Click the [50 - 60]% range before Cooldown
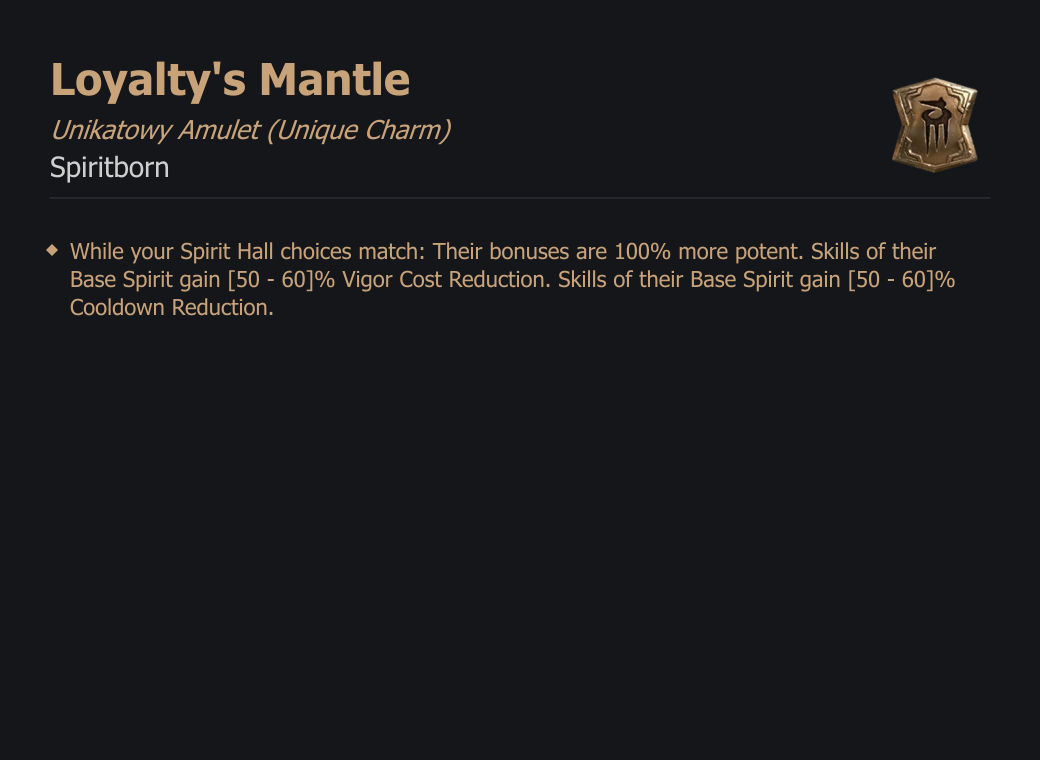The height and width of the screenshot is (760, 1040). pos(902,280)
